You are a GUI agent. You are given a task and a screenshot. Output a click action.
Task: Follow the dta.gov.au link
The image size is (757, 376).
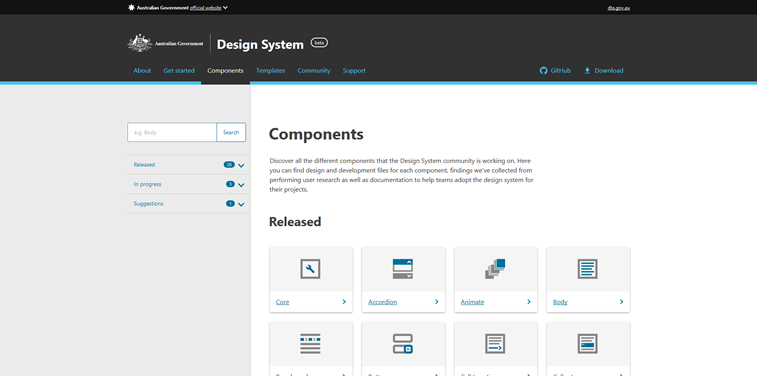[619, 8]
